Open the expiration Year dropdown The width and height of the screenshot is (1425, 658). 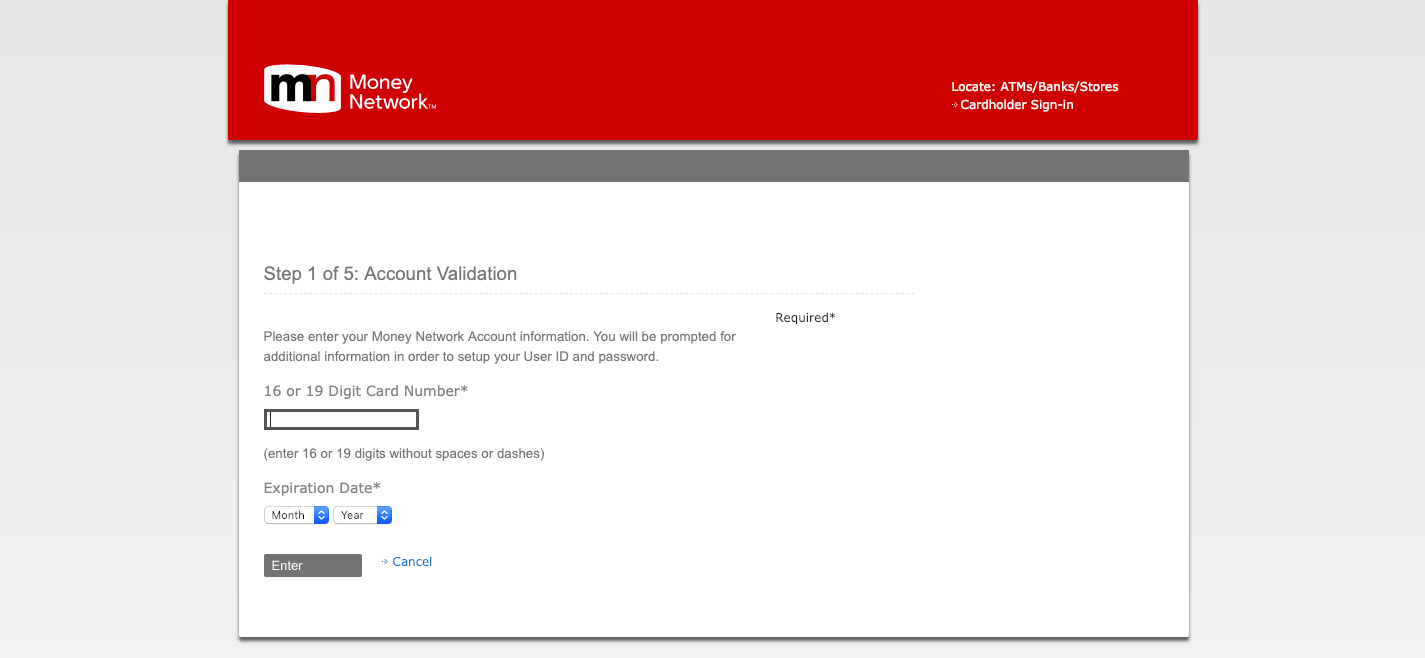362,515
